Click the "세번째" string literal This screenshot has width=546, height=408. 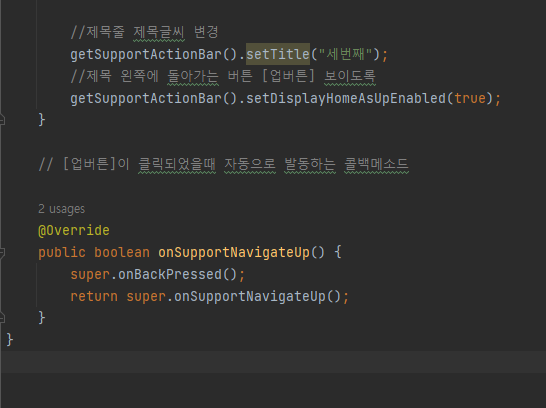pyautogui.click(x=345, y=54)
